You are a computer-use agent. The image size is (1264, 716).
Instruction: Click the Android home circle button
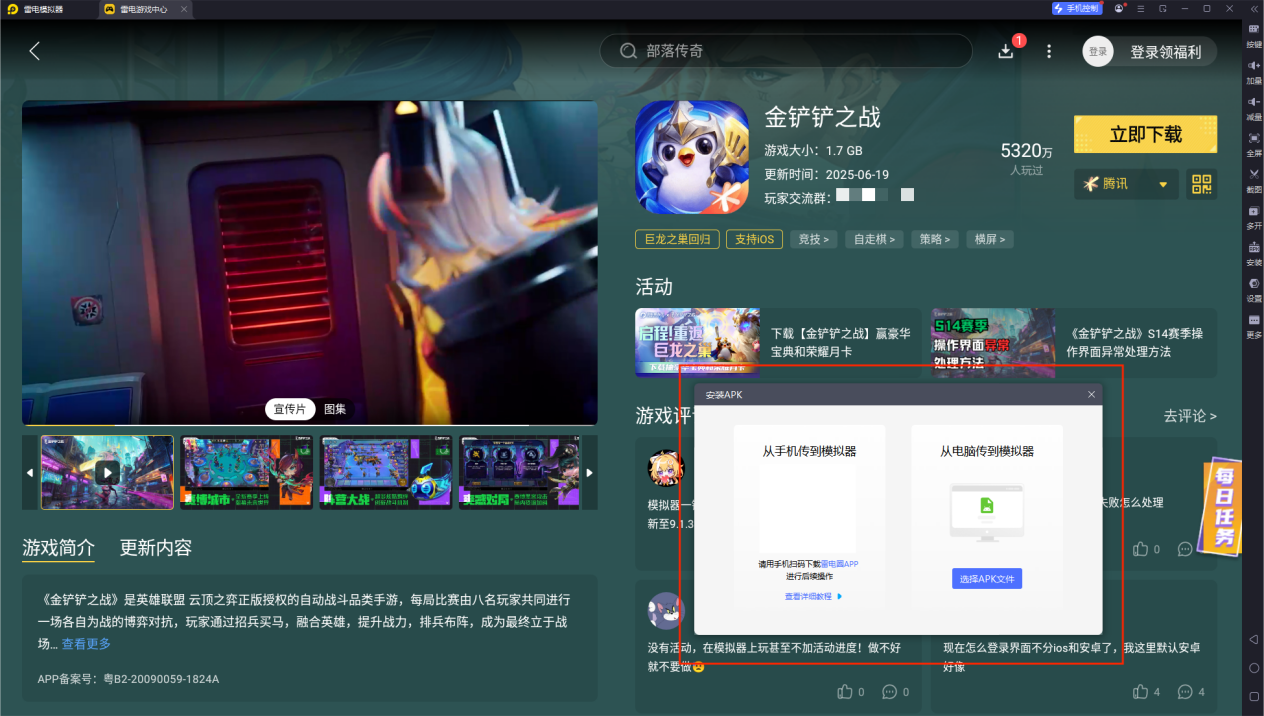tap(1254, 667)
